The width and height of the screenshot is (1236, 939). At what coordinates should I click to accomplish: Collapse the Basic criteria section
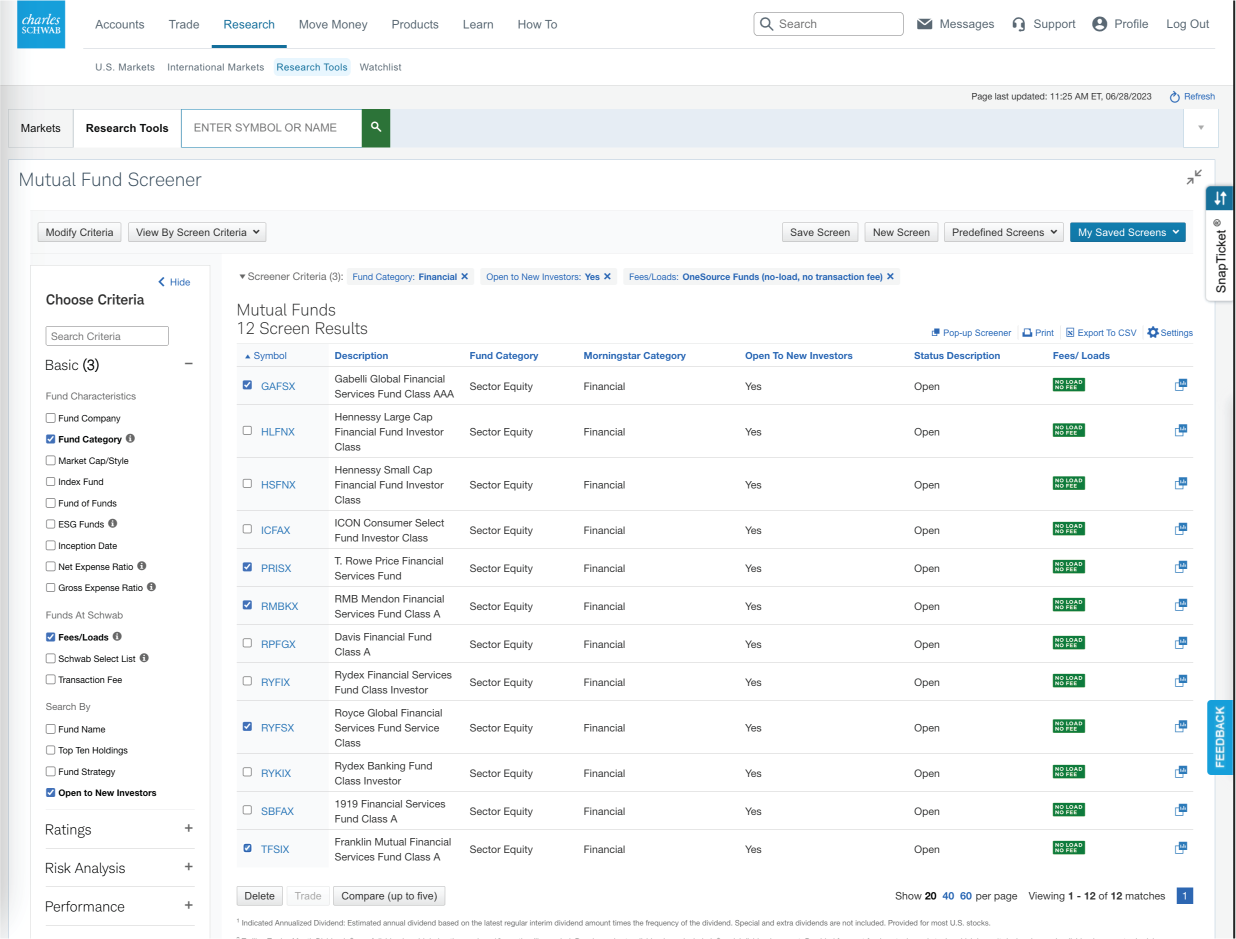pyautogui.click(x=188, y=365)
